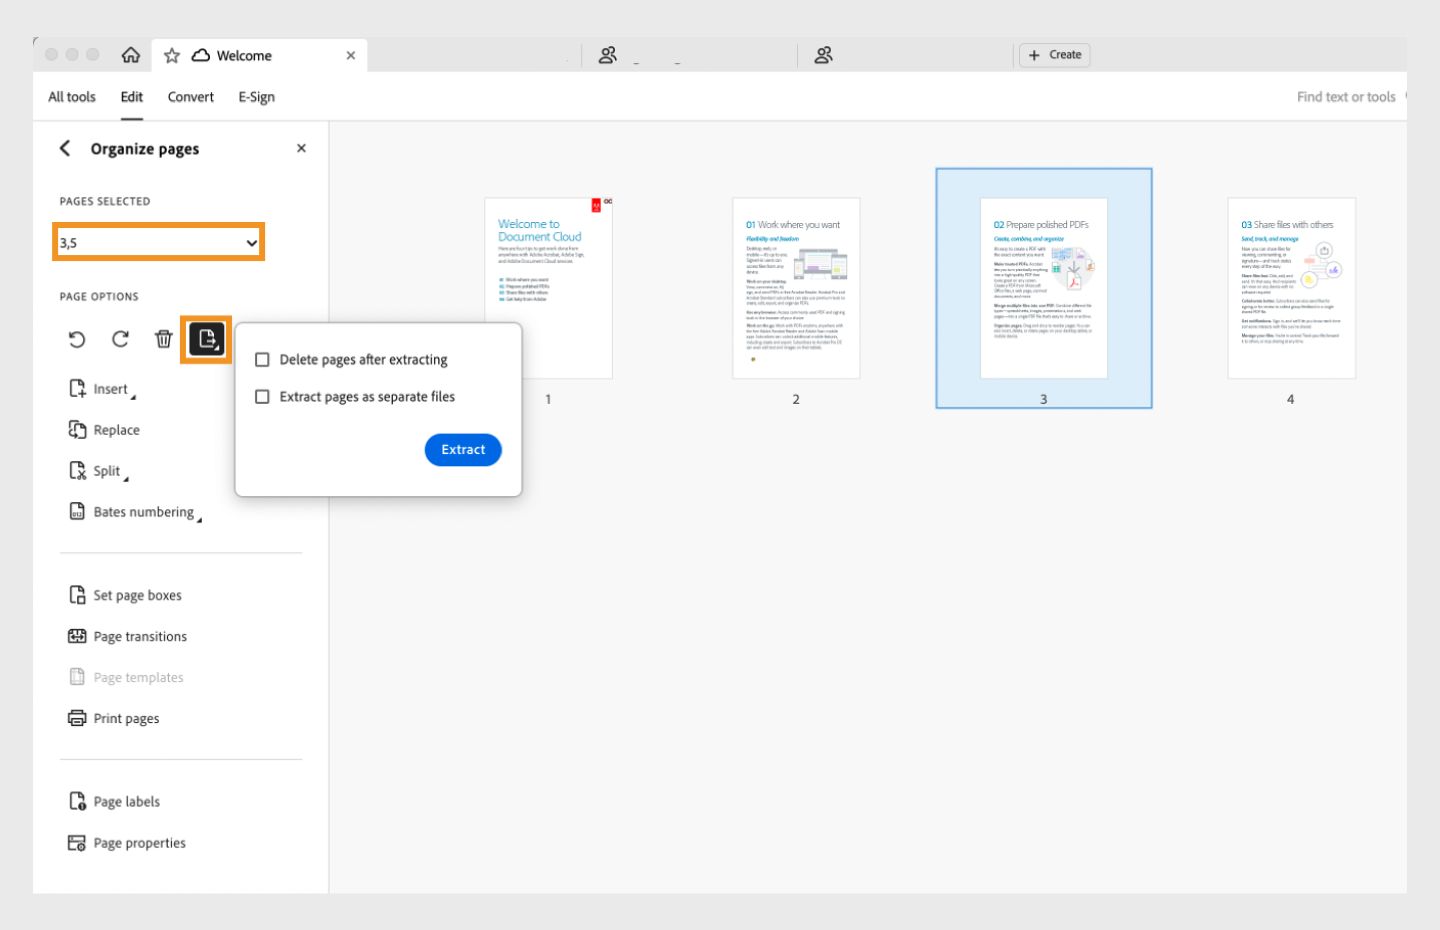Click the delete pages trash icon
The width and height of the screenshot is (1440, 930).
pos(162,339)
